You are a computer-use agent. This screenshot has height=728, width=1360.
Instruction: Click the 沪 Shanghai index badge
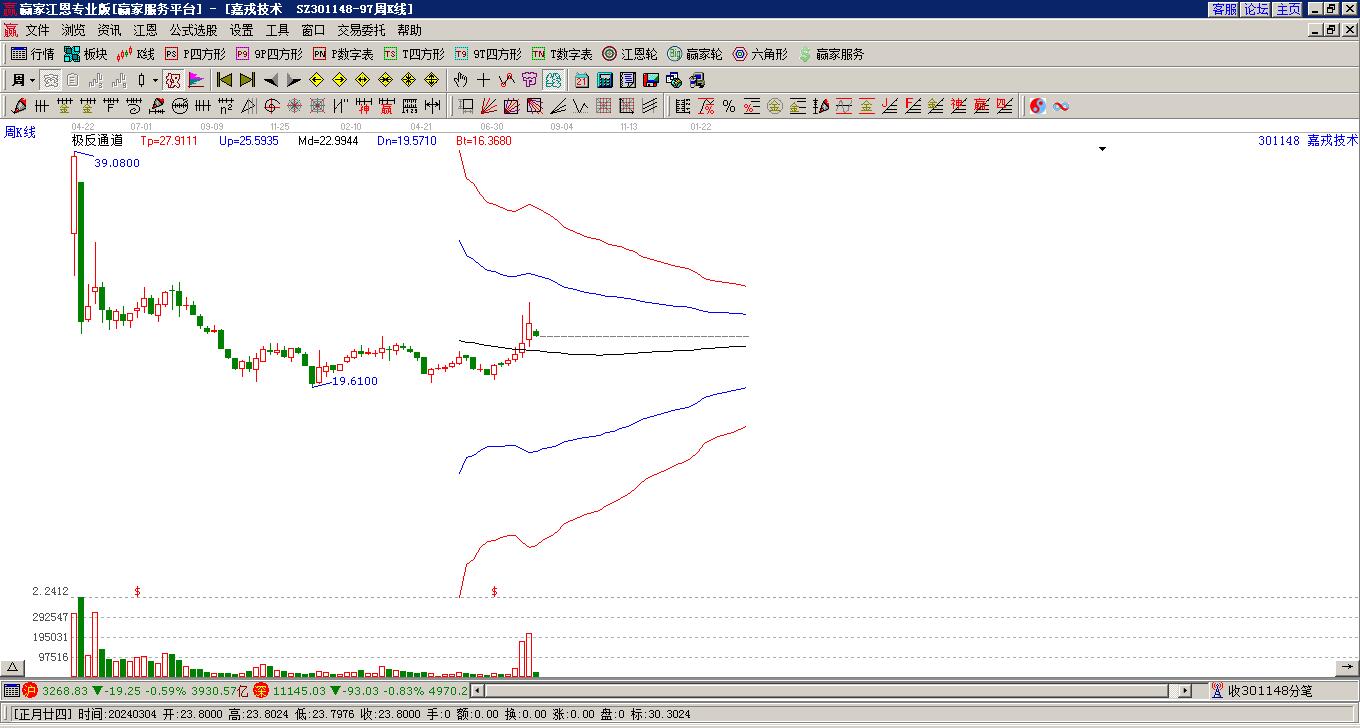coord(30,690)
